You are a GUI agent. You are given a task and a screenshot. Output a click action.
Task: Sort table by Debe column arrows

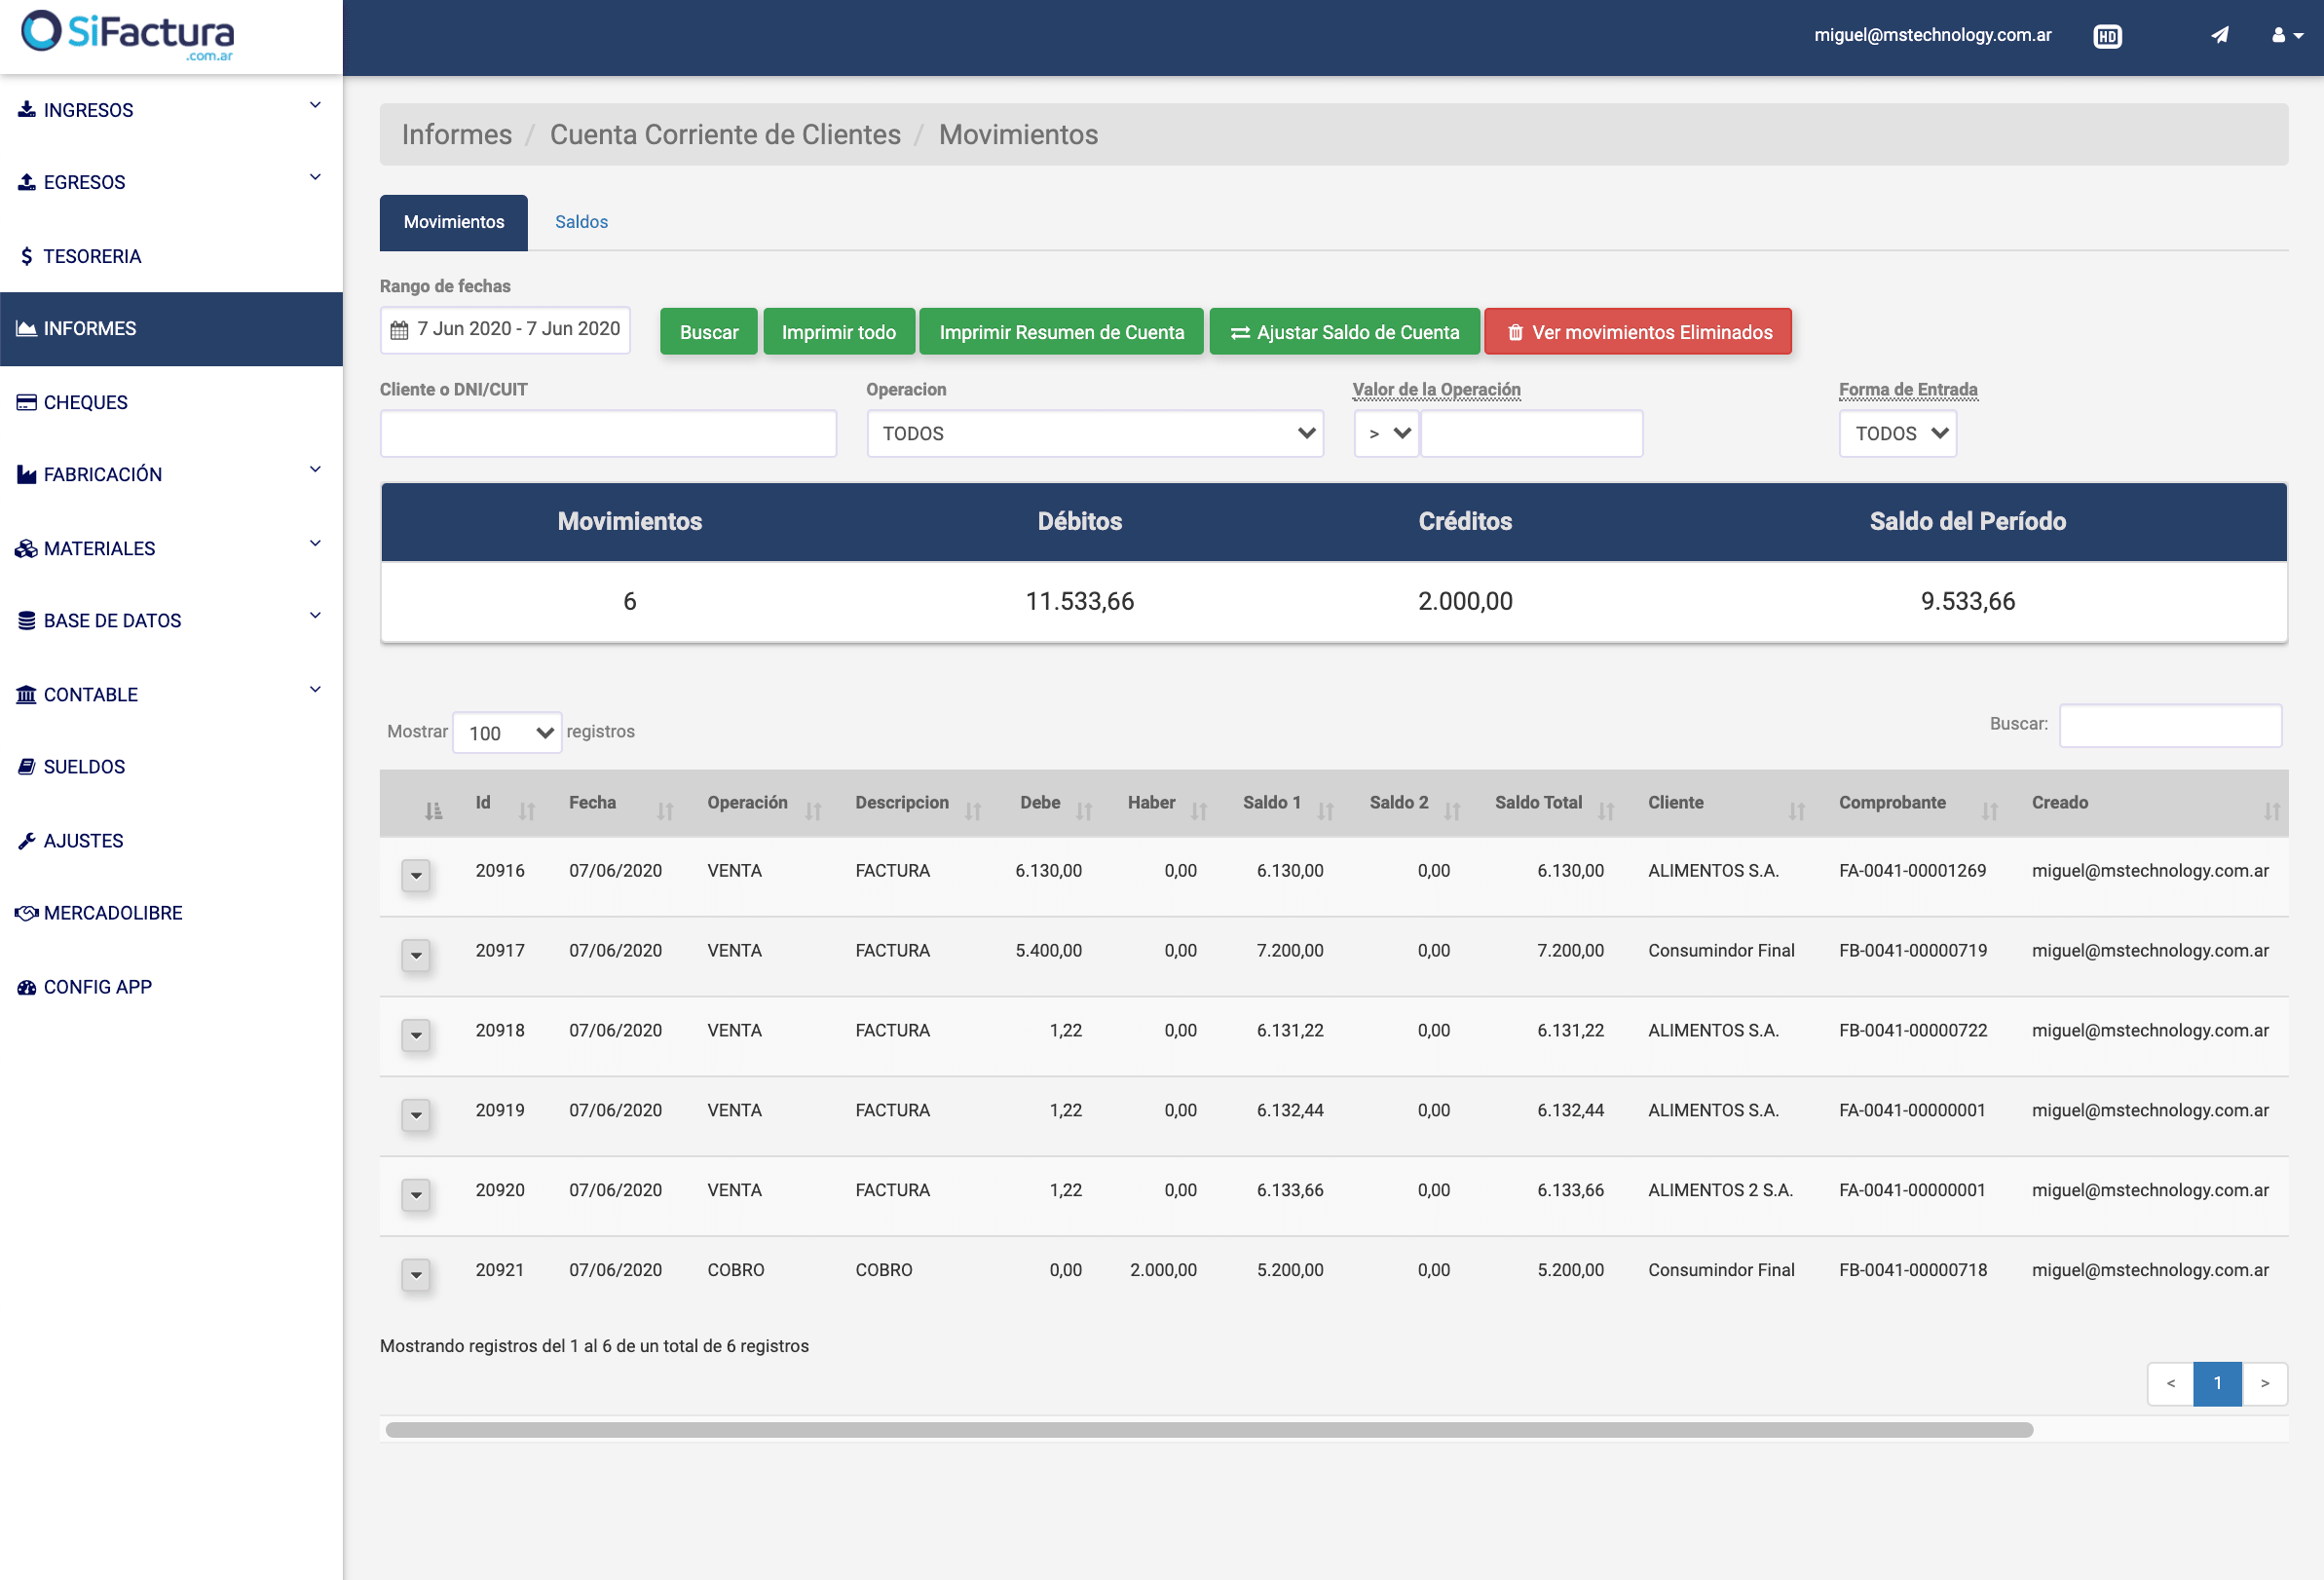click(x=1084, y=812)
